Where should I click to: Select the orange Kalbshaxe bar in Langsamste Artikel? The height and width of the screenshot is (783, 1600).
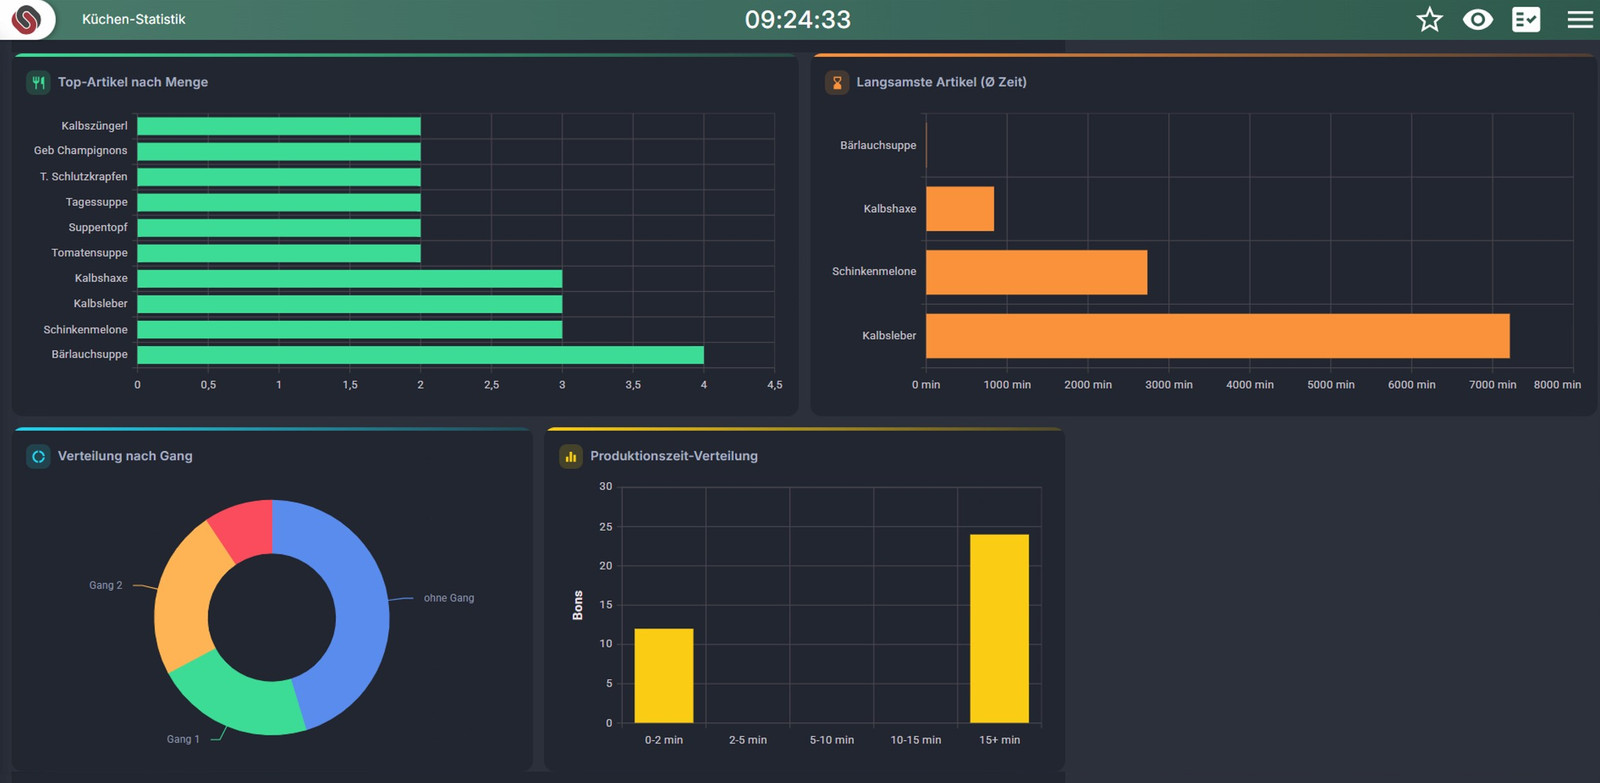click(x=960, y=209)
